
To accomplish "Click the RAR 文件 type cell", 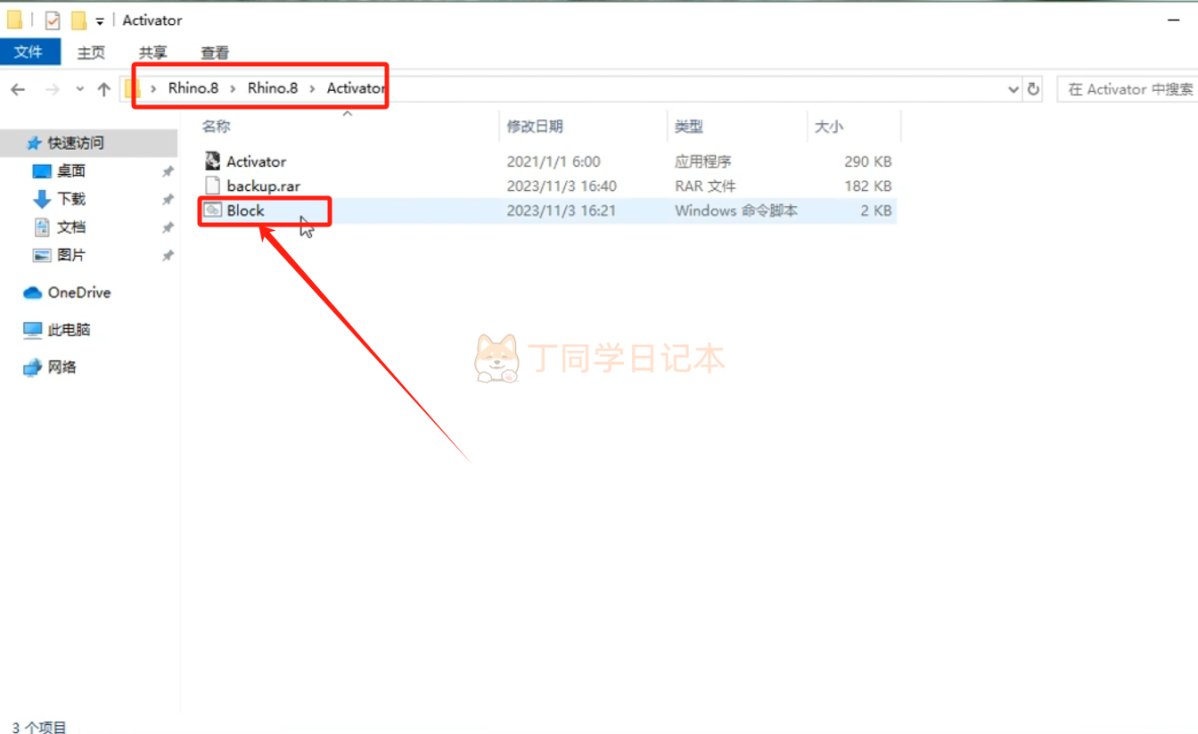I will click(x=705, y=186).
